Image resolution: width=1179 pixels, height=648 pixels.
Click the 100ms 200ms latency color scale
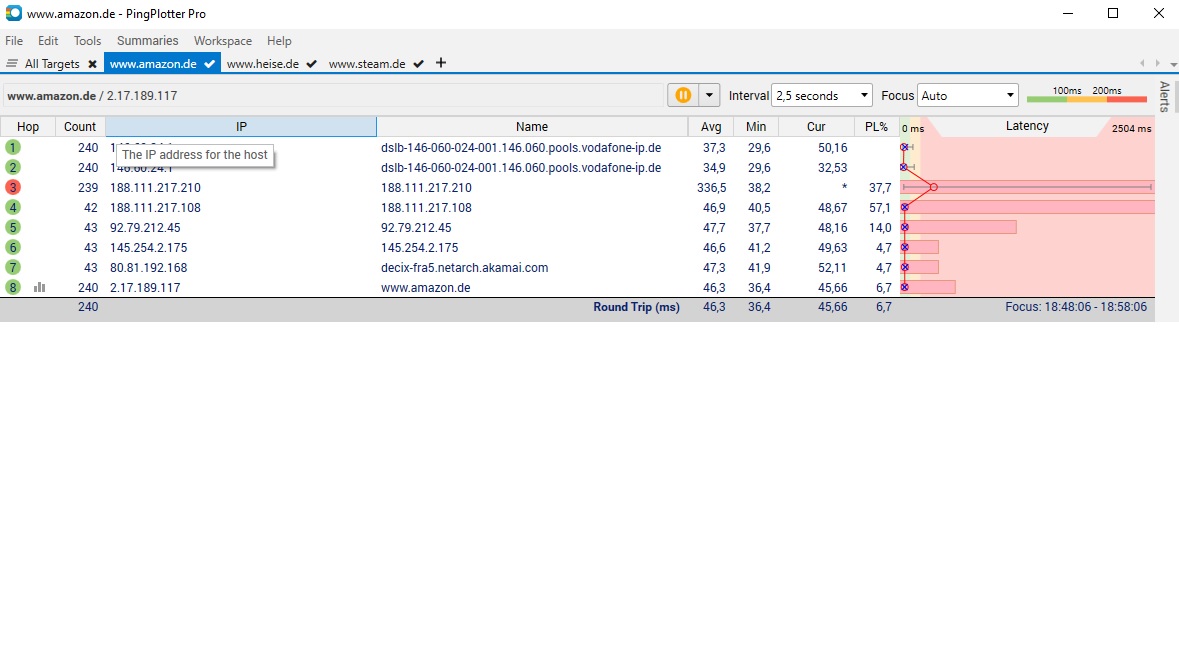tap(1087, 95)
